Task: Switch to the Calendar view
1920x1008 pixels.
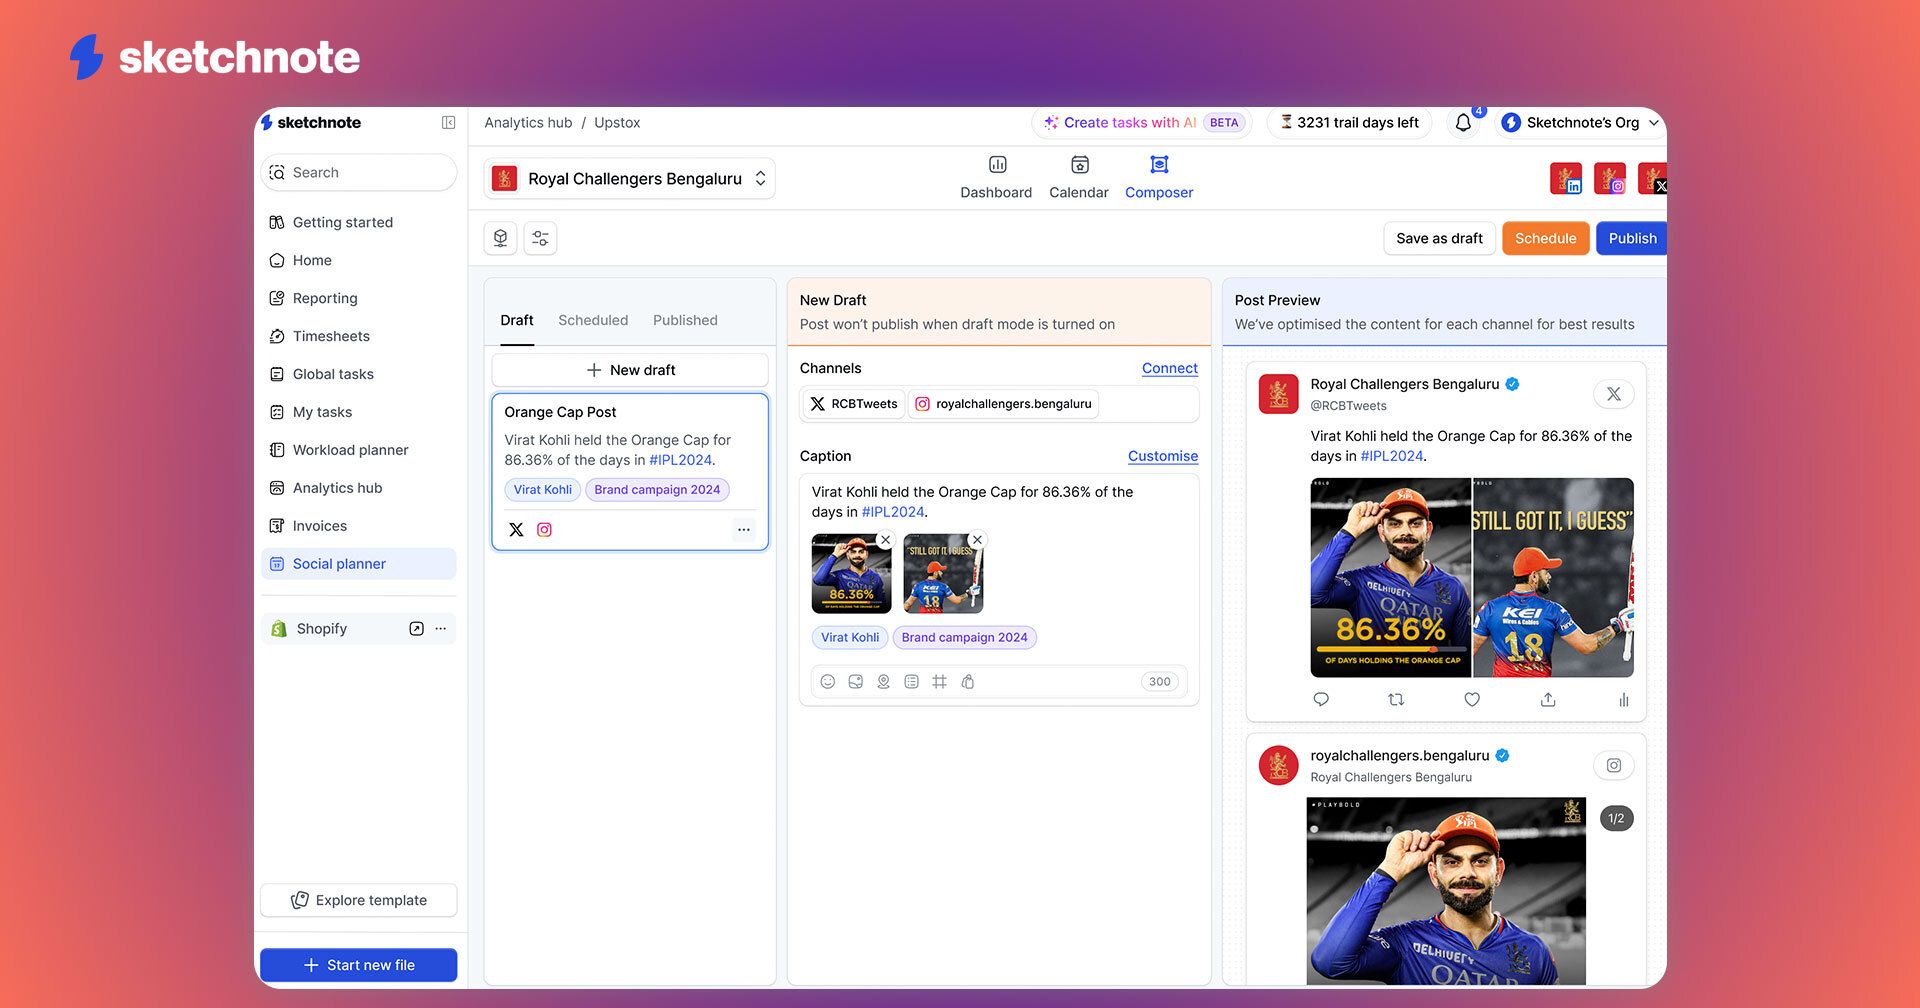Action: 1079,178
